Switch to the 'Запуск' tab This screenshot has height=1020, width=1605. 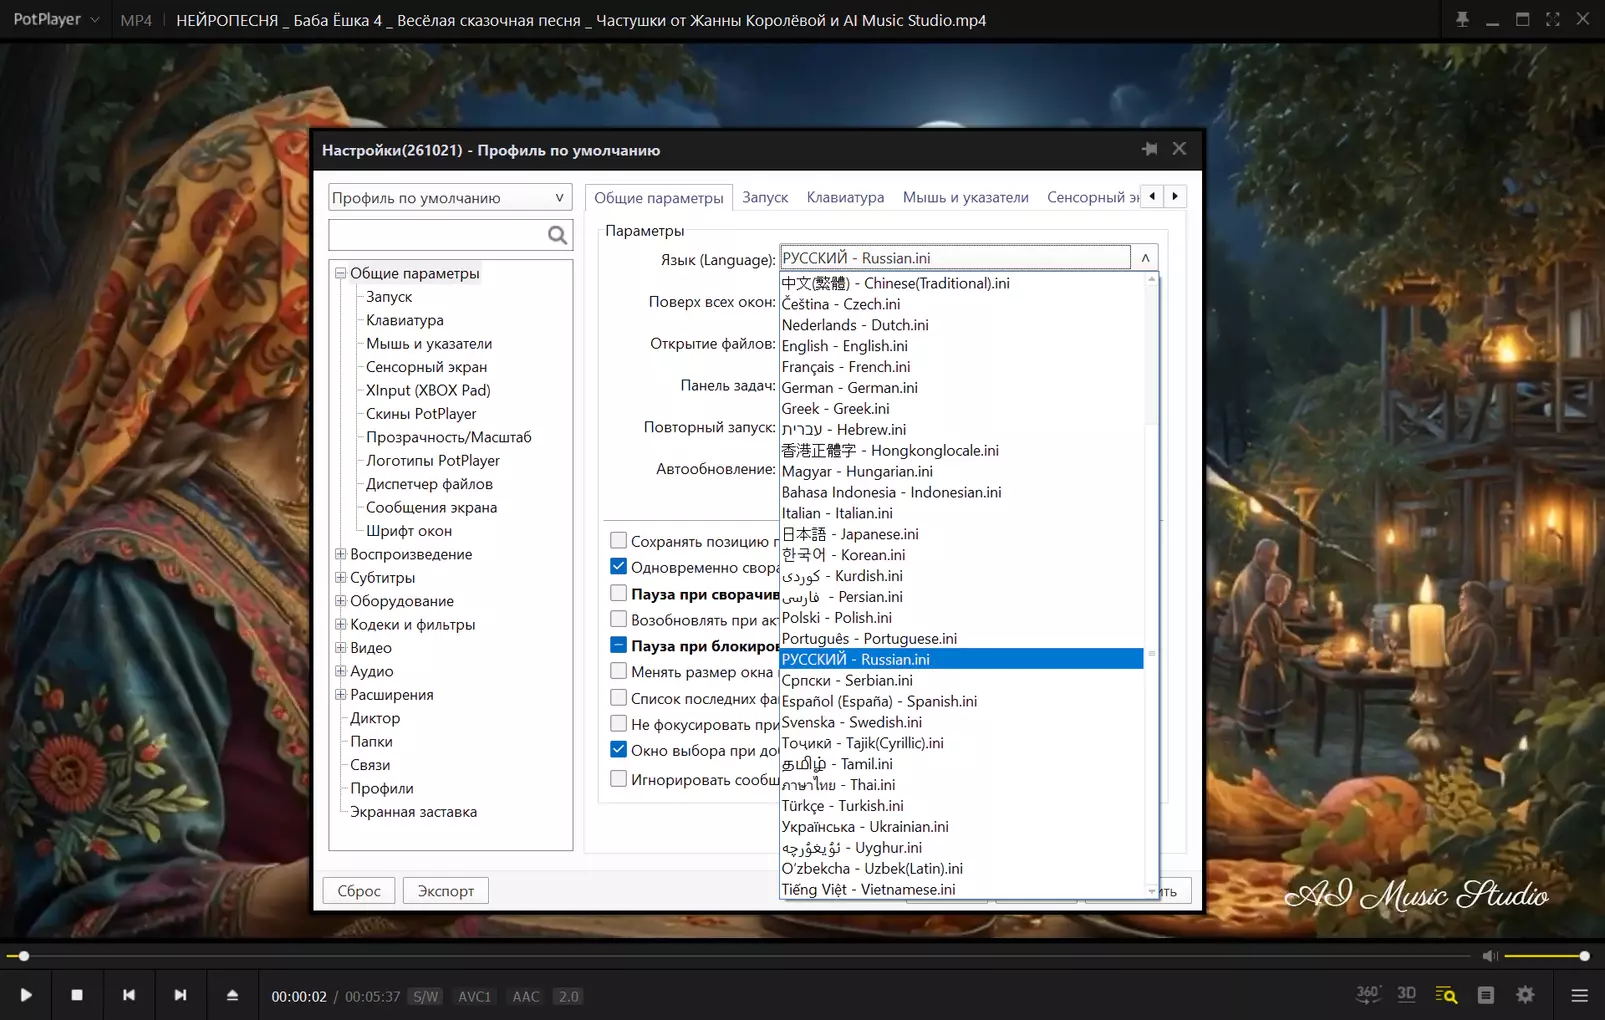(x=765, y=197)
